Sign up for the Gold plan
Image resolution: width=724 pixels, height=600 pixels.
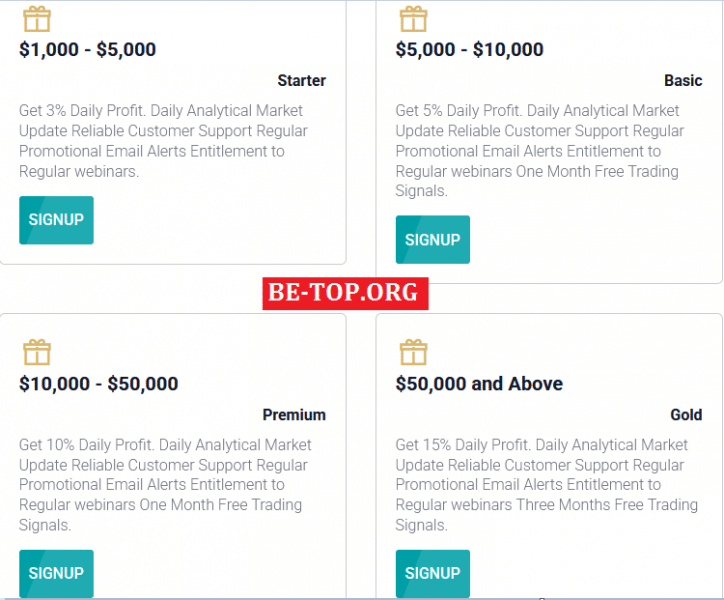point(433,573)
